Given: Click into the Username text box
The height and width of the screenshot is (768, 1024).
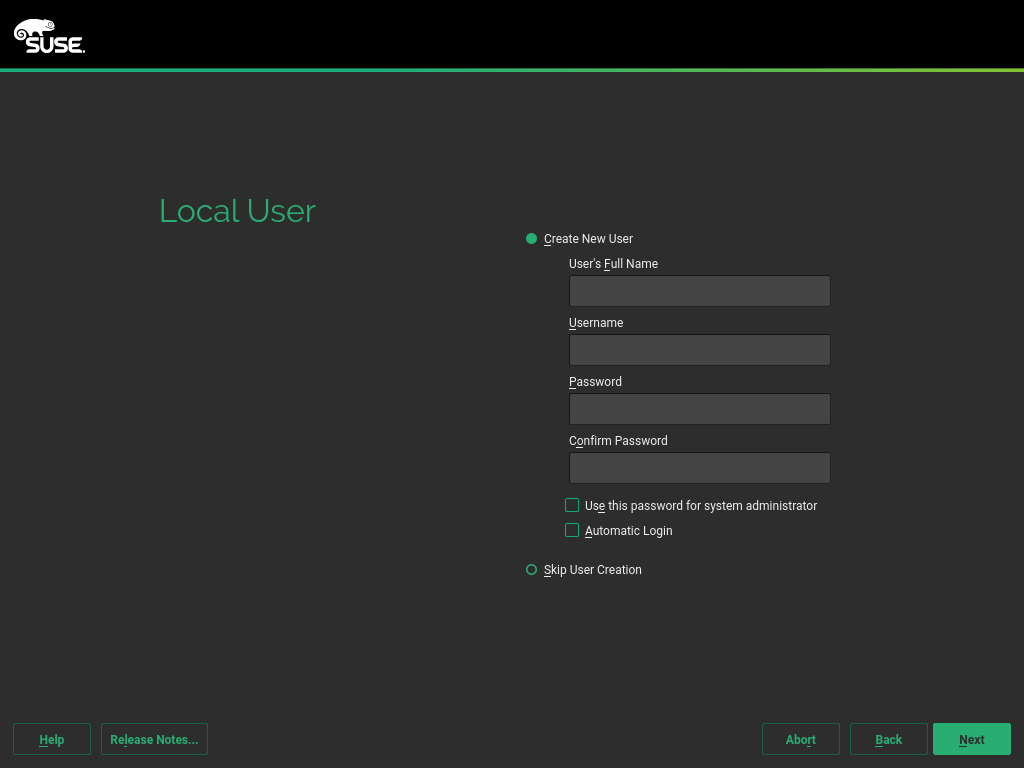Looking at the screenshot, I should point(699,350).
